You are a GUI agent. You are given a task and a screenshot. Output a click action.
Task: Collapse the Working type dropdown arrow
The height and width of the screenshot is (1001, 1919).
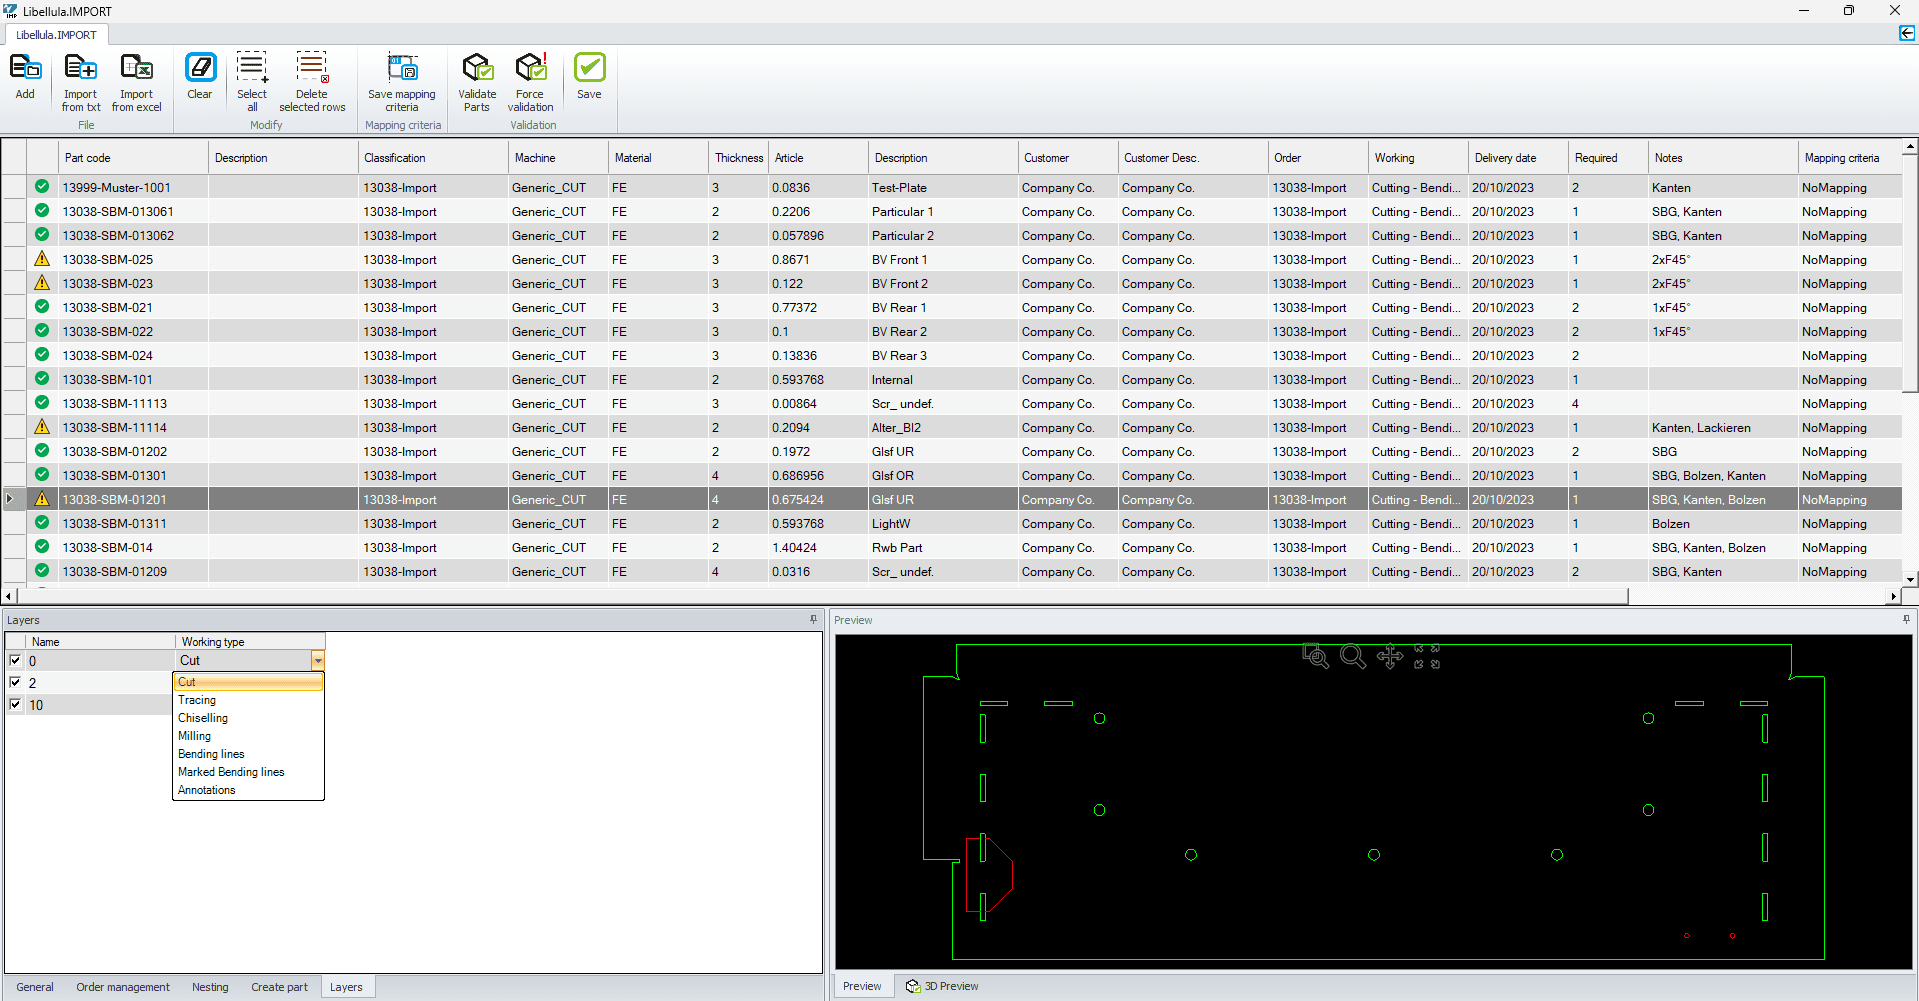coord(317,660)
